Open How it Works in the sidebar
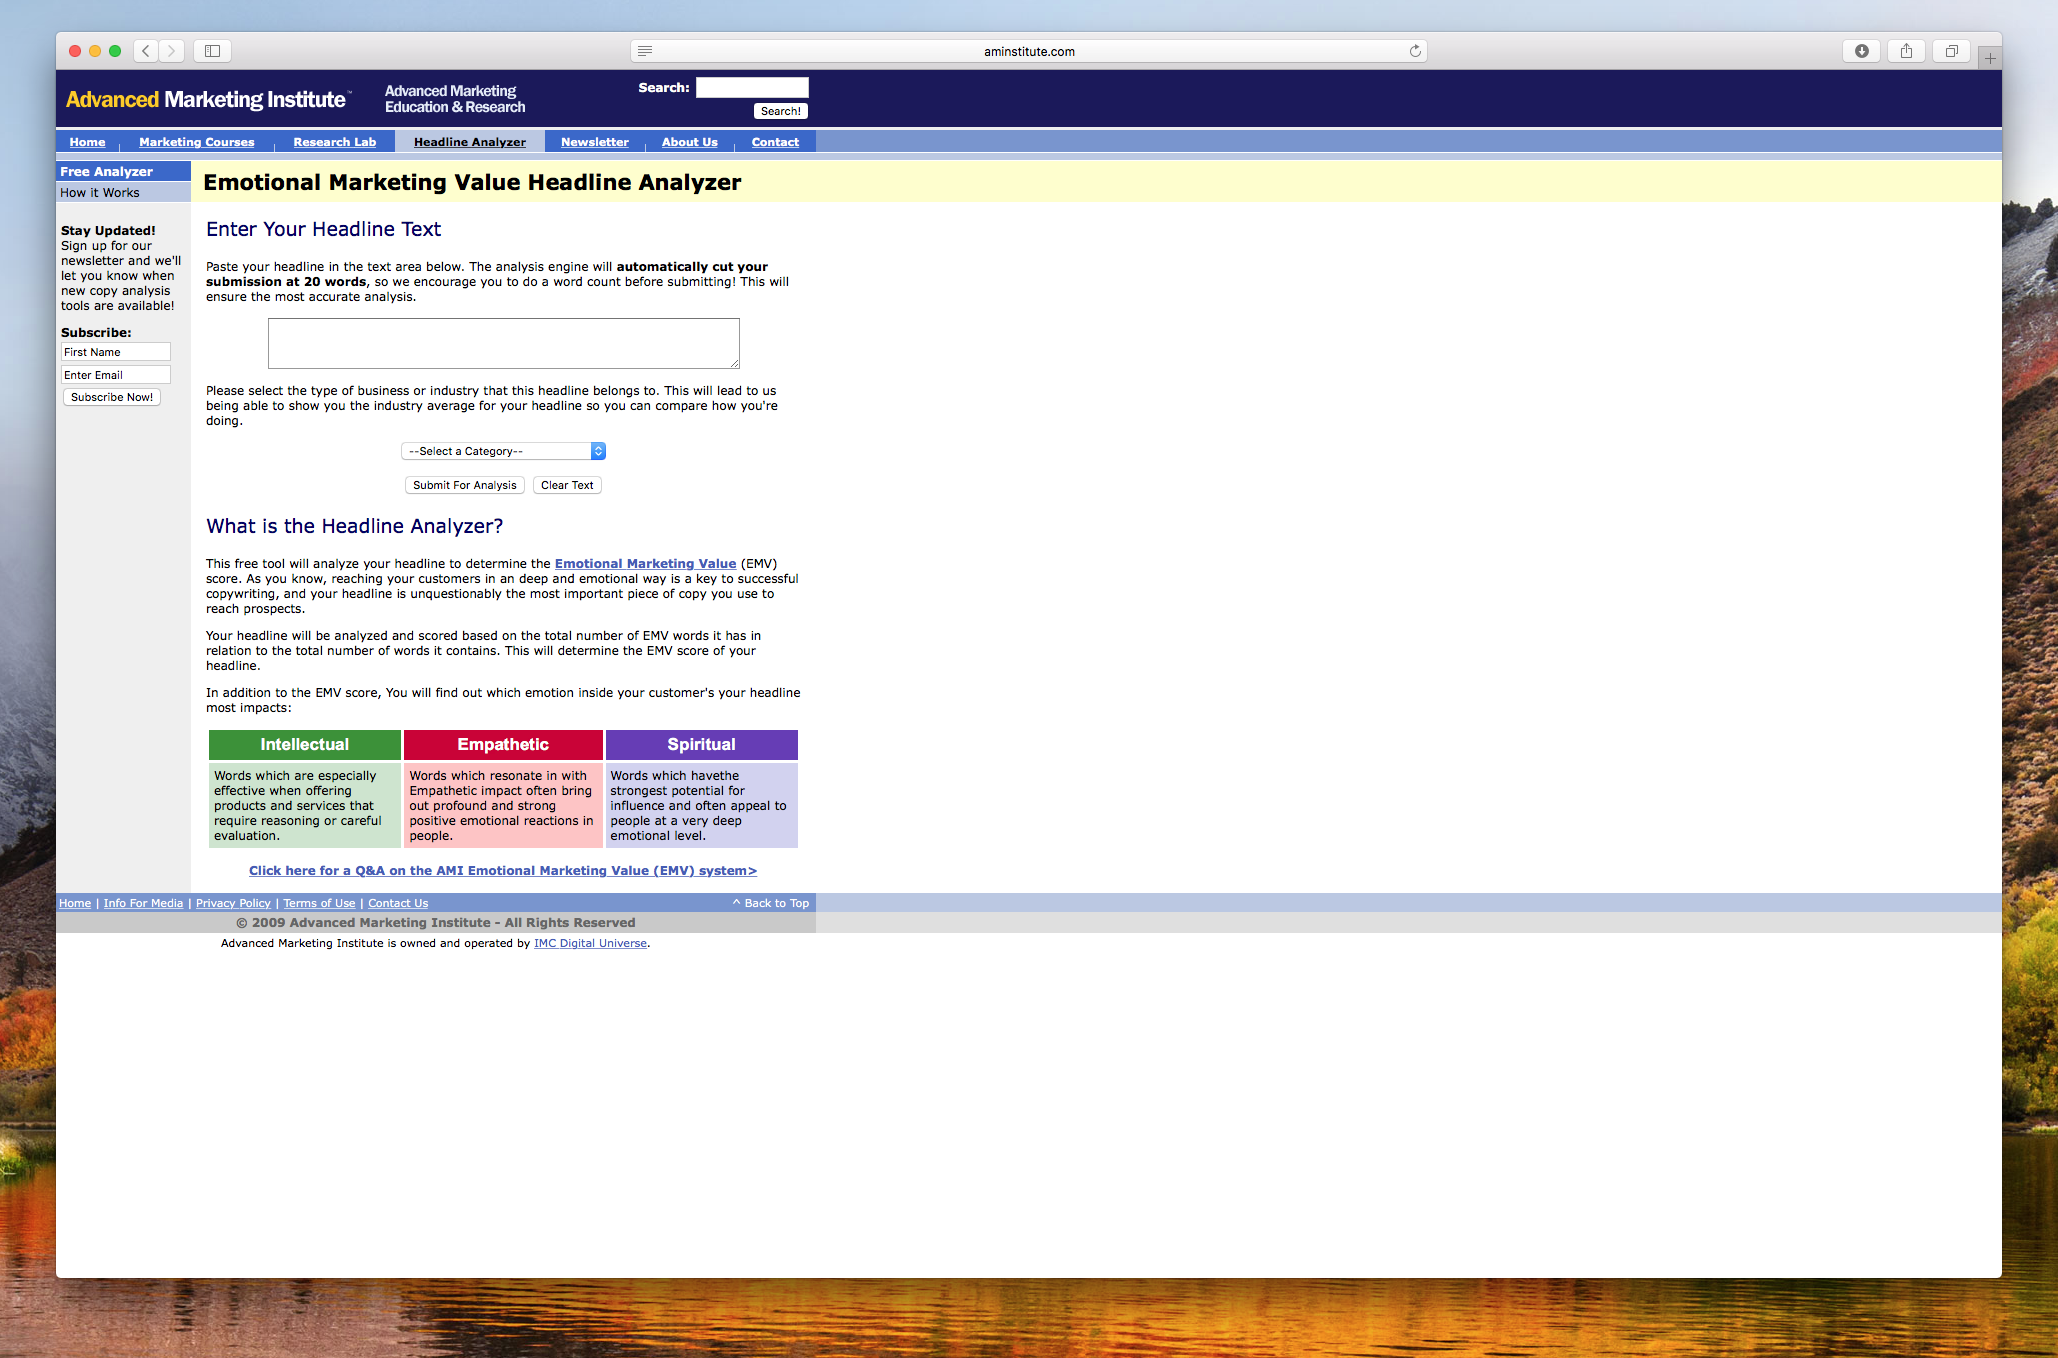 pyautogui.click(x=123, y=192)
